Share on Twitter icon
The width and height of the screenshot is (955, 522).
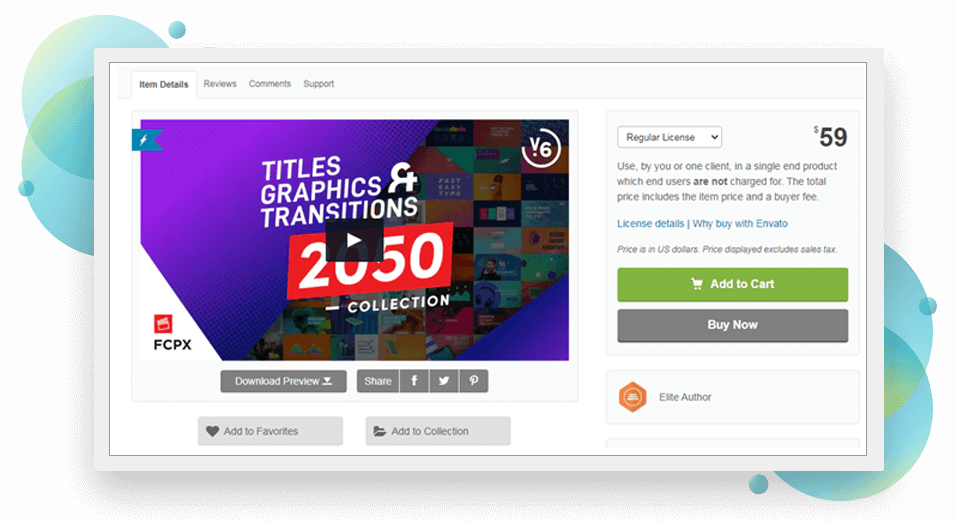pyautogui.click(x=444, y=381)
